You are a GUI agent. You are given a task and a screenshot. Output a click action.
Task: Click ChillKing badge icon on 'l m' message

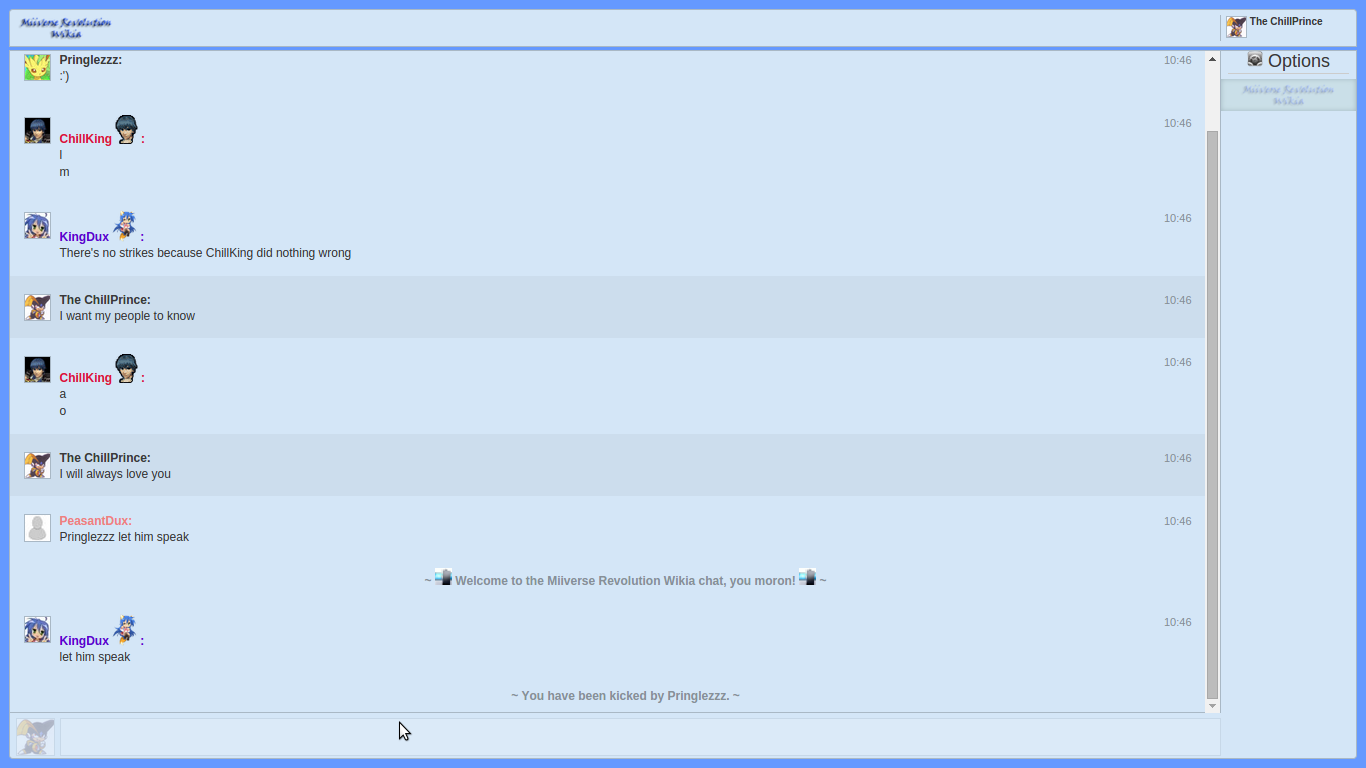(126, 129)
